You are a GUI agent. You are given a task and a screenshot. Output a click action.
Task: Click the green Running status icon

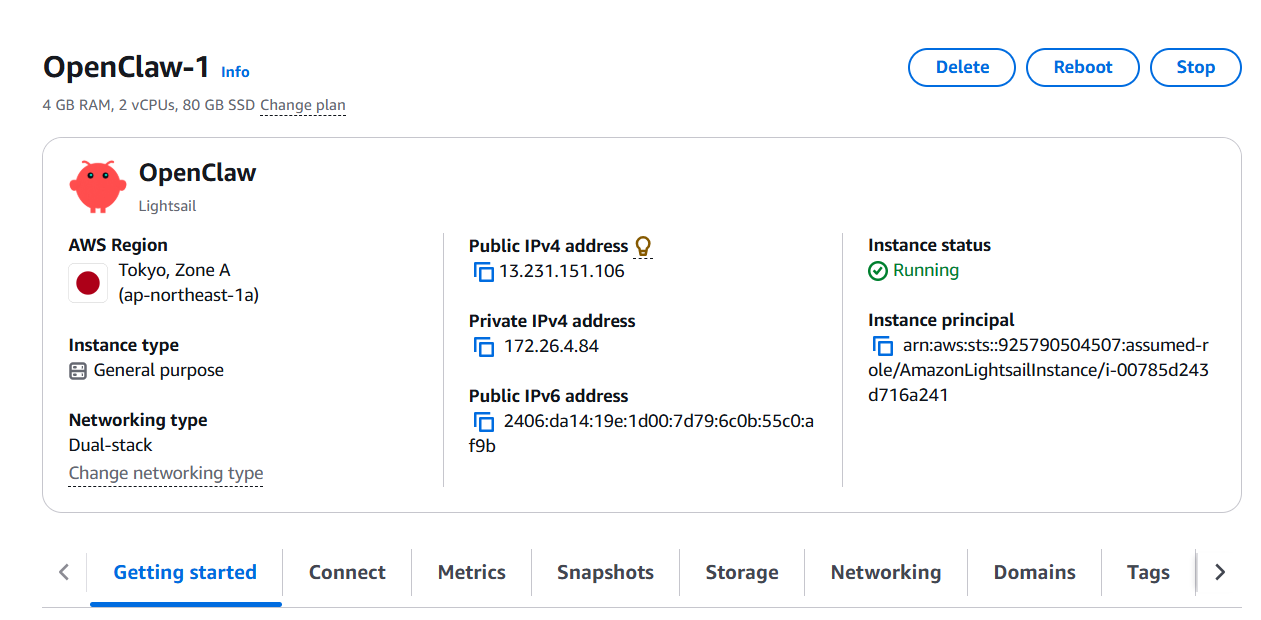pyautogui.click(x=878, y=271)
